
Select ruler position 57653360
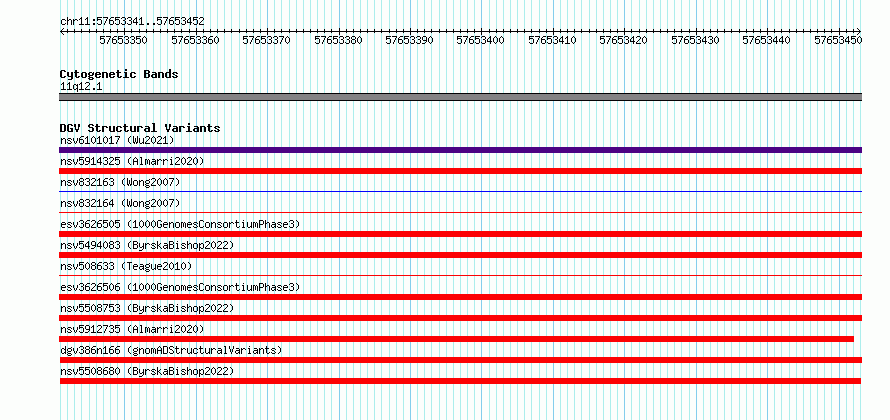pyautogui.click(x=195, y=40)
